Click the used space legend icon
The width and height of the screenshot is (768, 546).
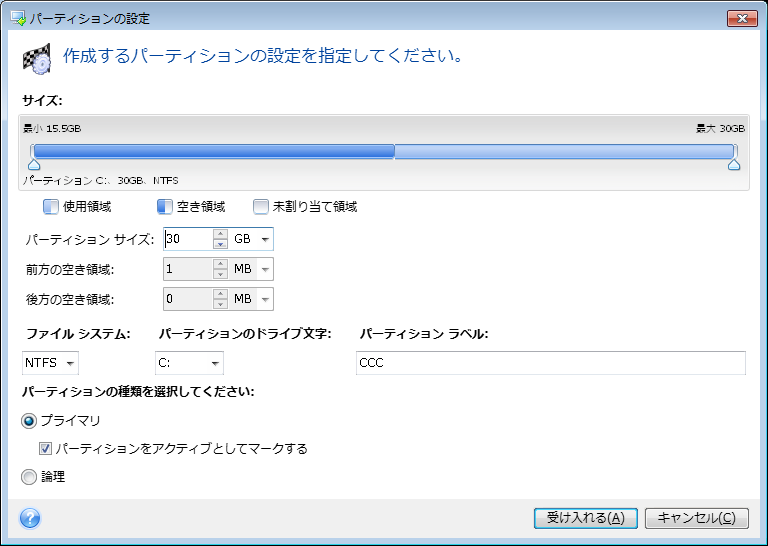coord(51,207)
